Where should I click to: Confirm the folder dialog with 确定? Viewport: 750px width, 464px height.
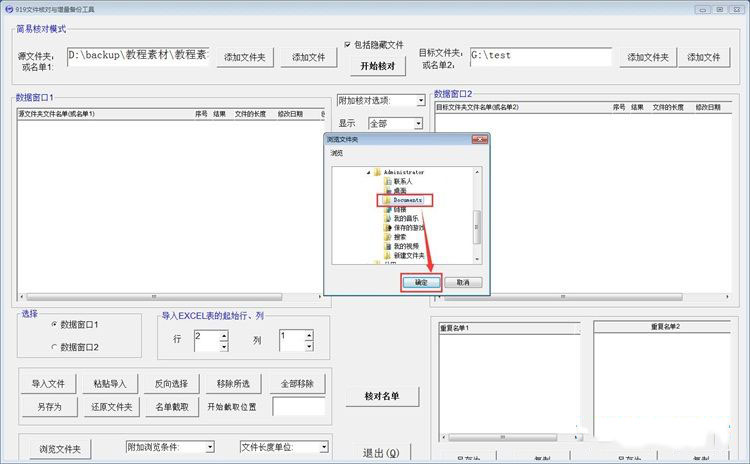[421, 282]
